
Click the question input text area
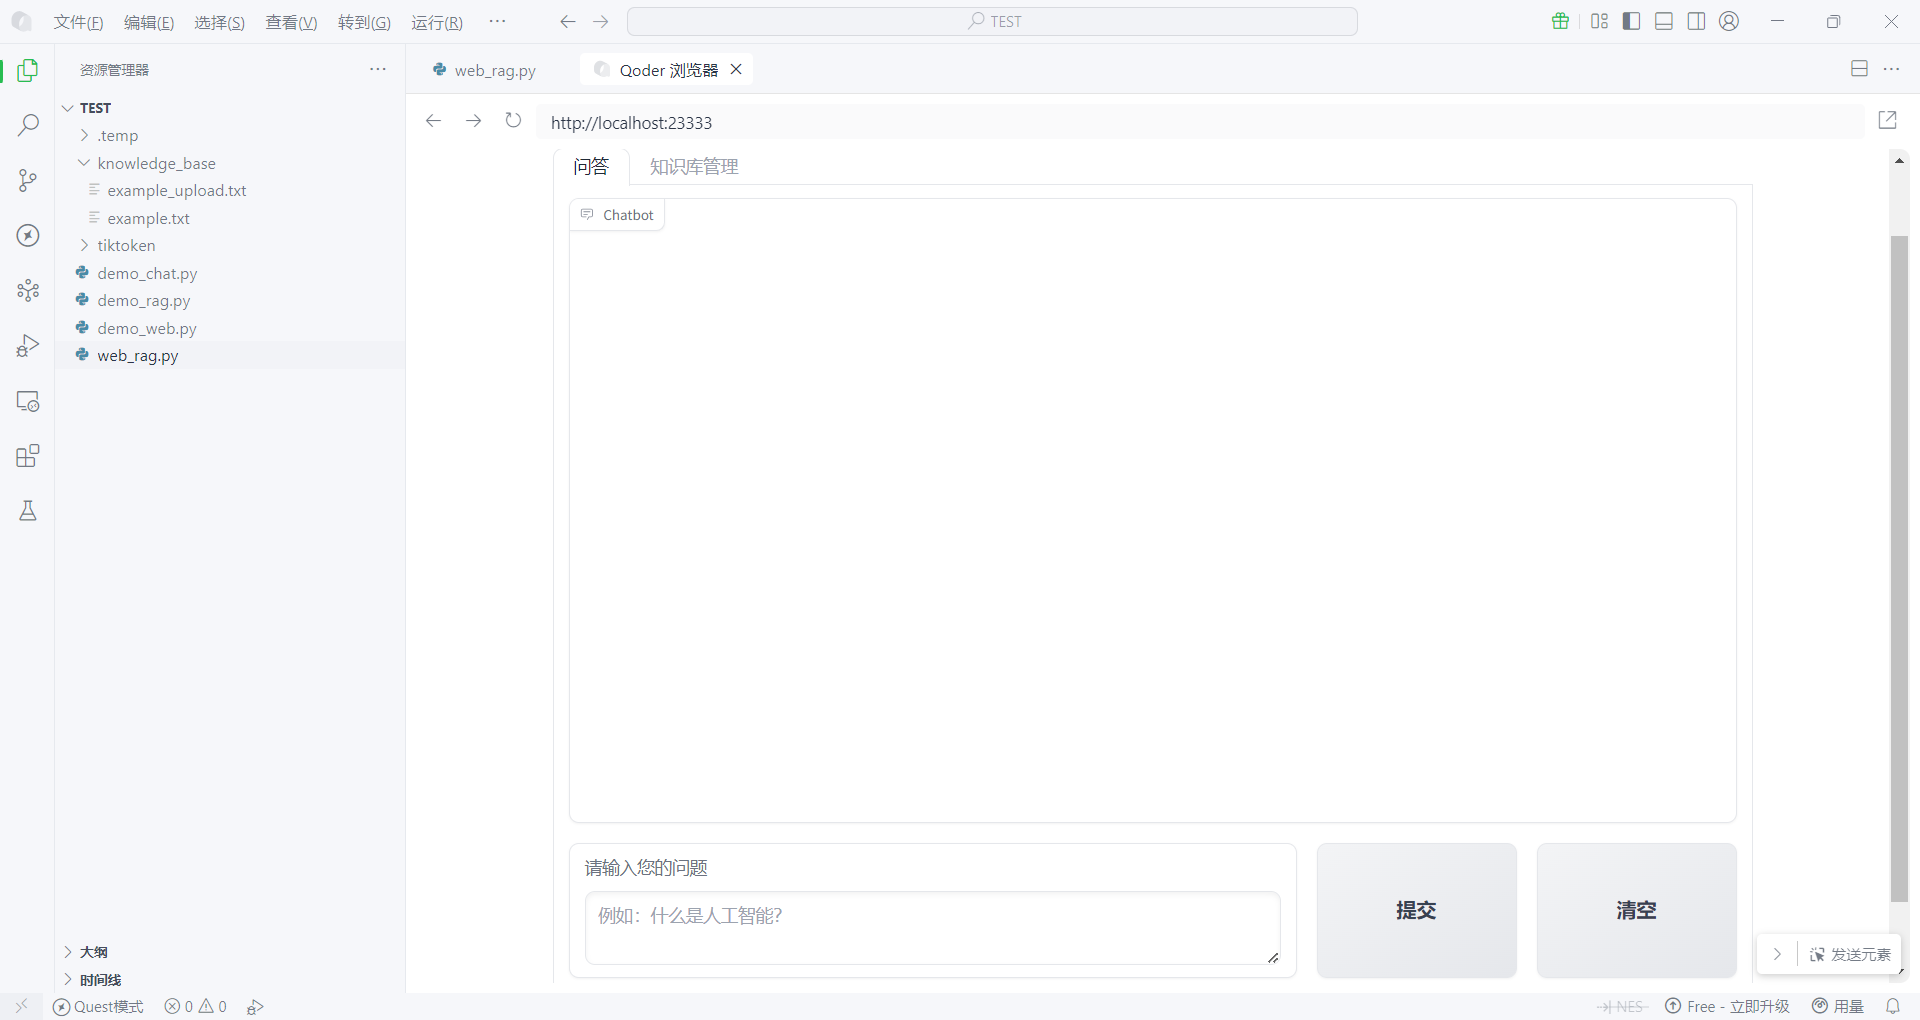[932, 928]
